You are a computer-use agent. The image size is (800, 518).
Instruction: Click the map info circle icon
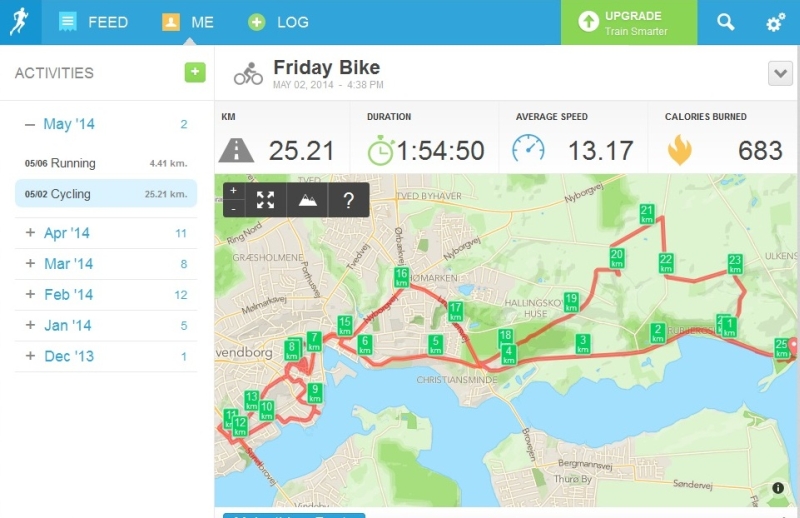pos(778,488)
